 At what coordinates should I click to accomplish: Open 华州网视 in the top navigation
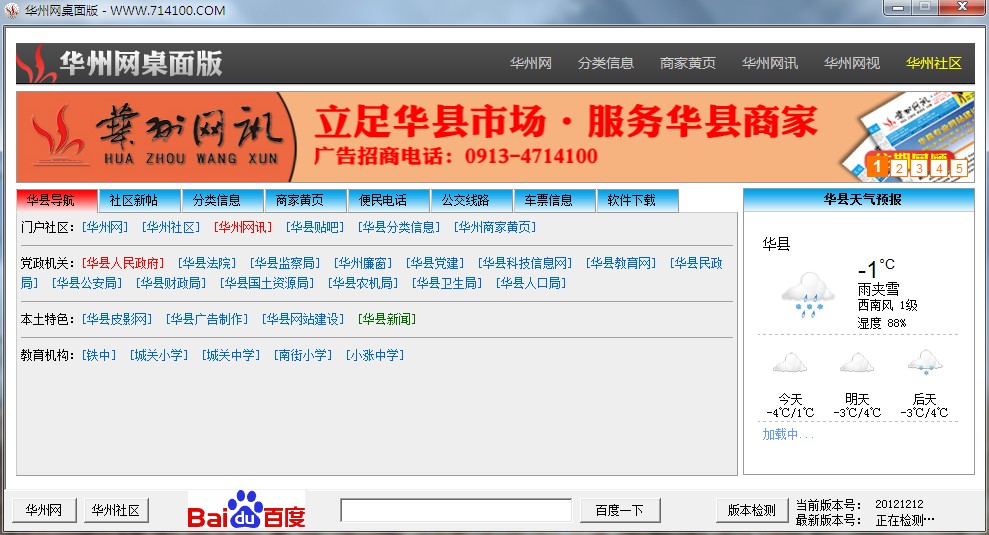851,63
